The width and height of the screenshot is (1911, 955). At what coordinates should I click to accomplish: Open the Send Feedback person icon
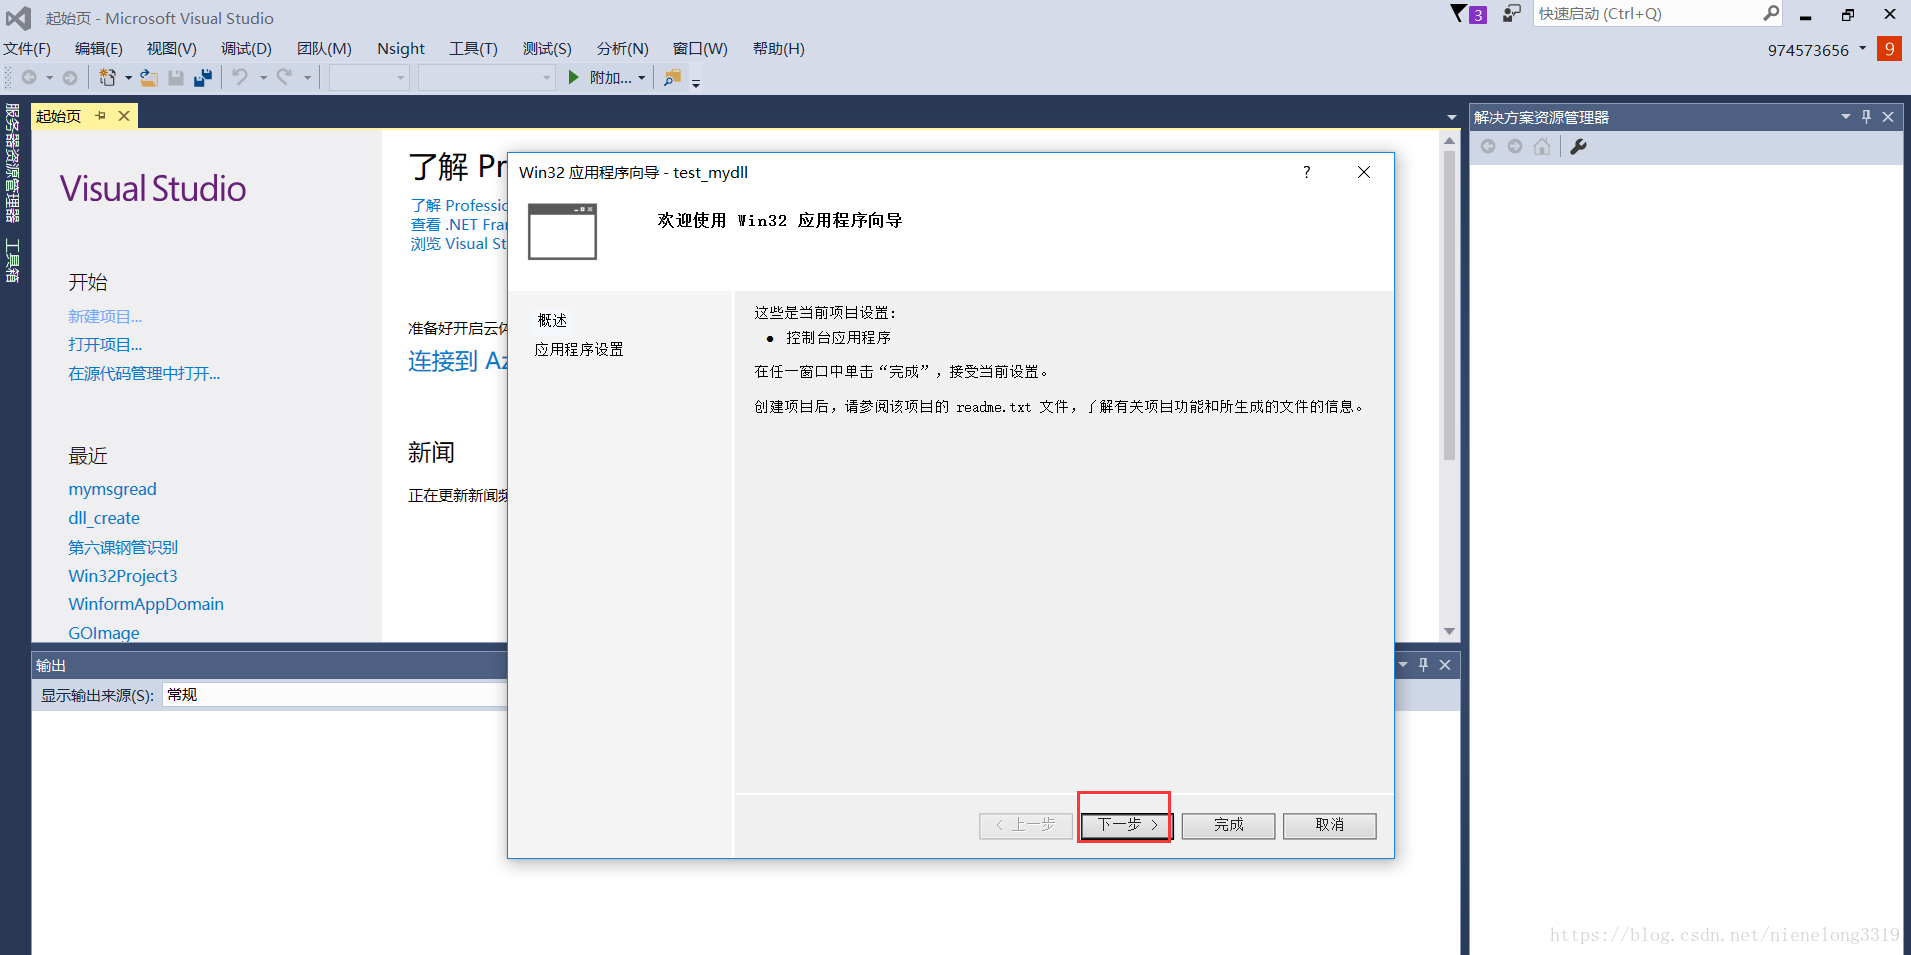1511,13
